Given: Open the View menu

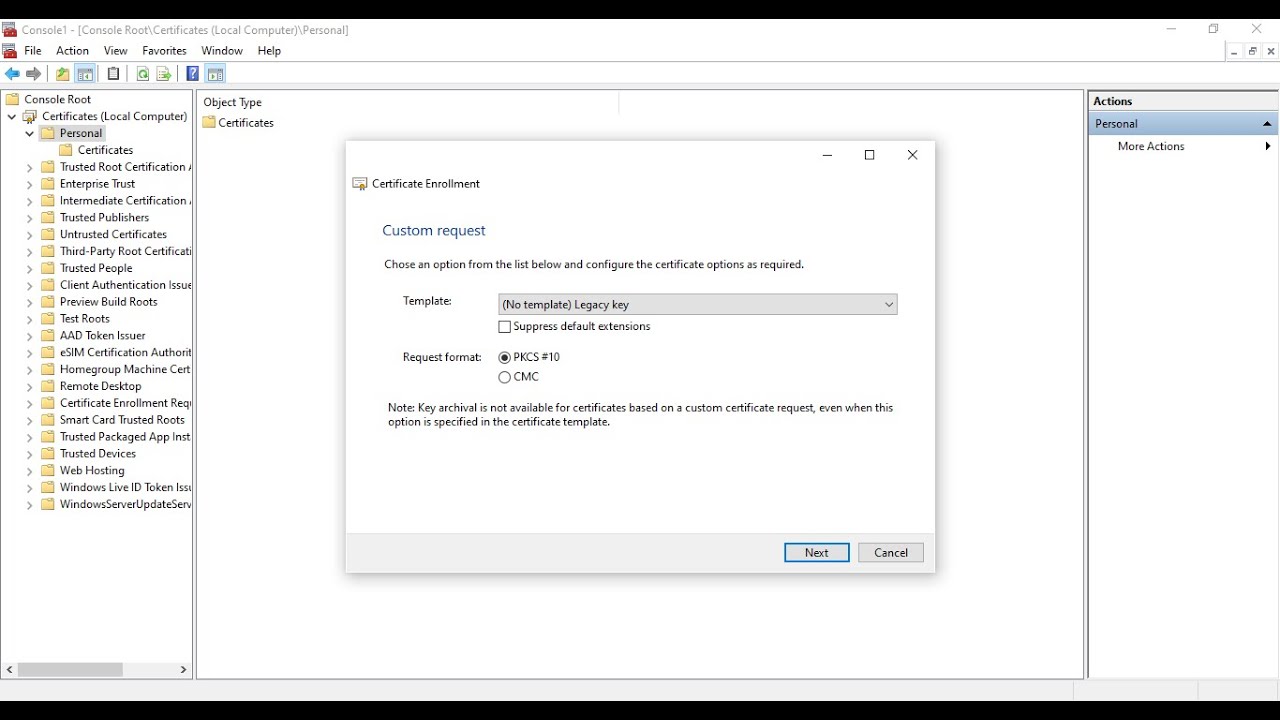Looking at the screenshot, I should pos(116,51).
